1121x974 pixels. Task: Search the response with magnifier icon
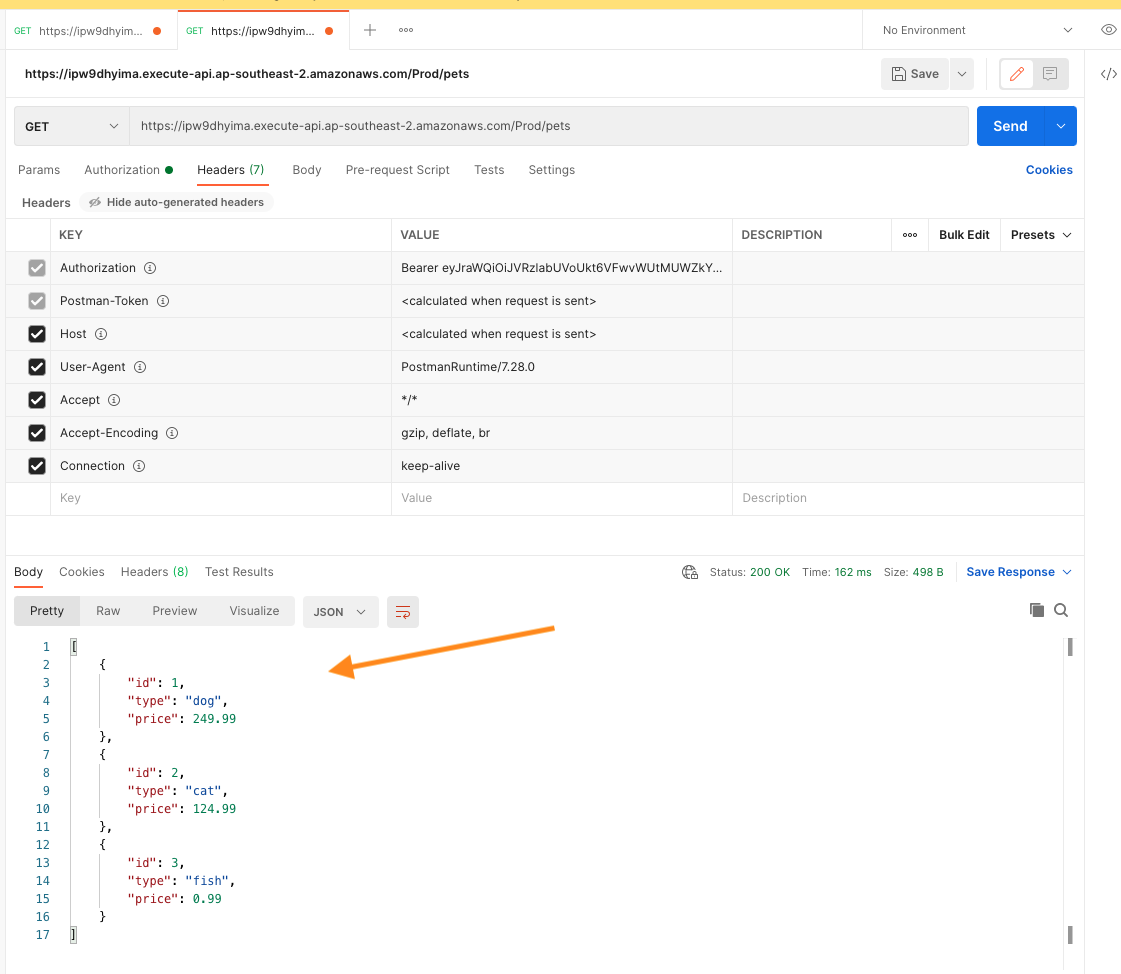coord(1061,610)
